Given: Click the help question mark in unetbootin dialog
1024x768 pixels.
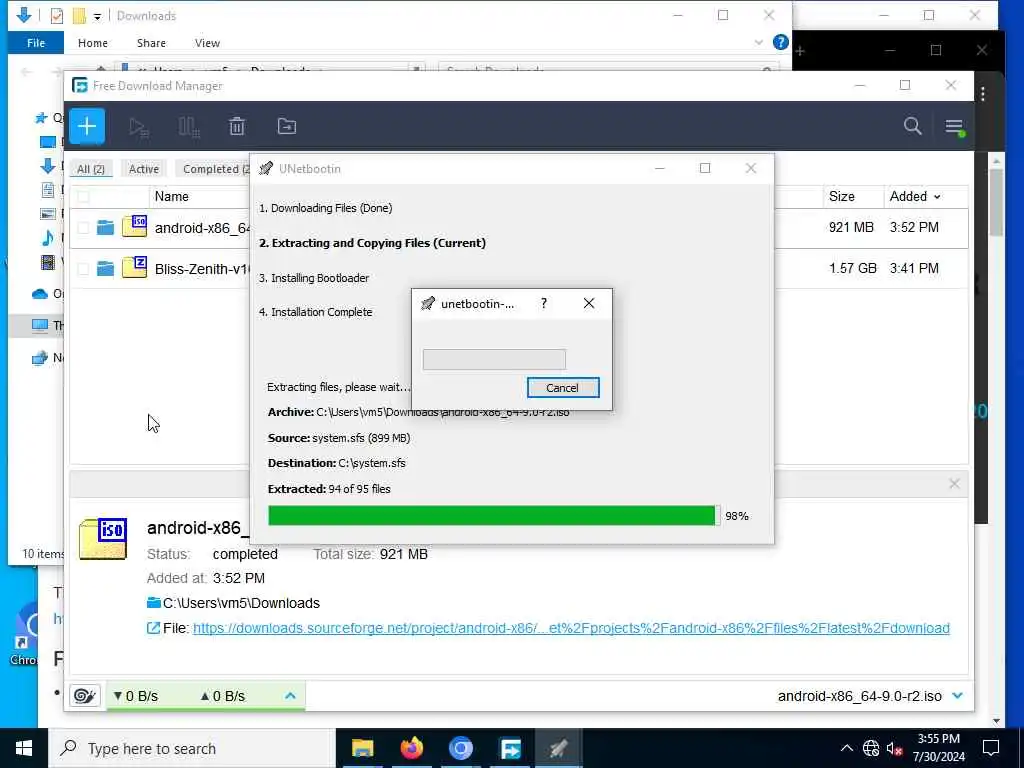Looking at the screenshot, I should pyautogui.click(x=544, y=304).
